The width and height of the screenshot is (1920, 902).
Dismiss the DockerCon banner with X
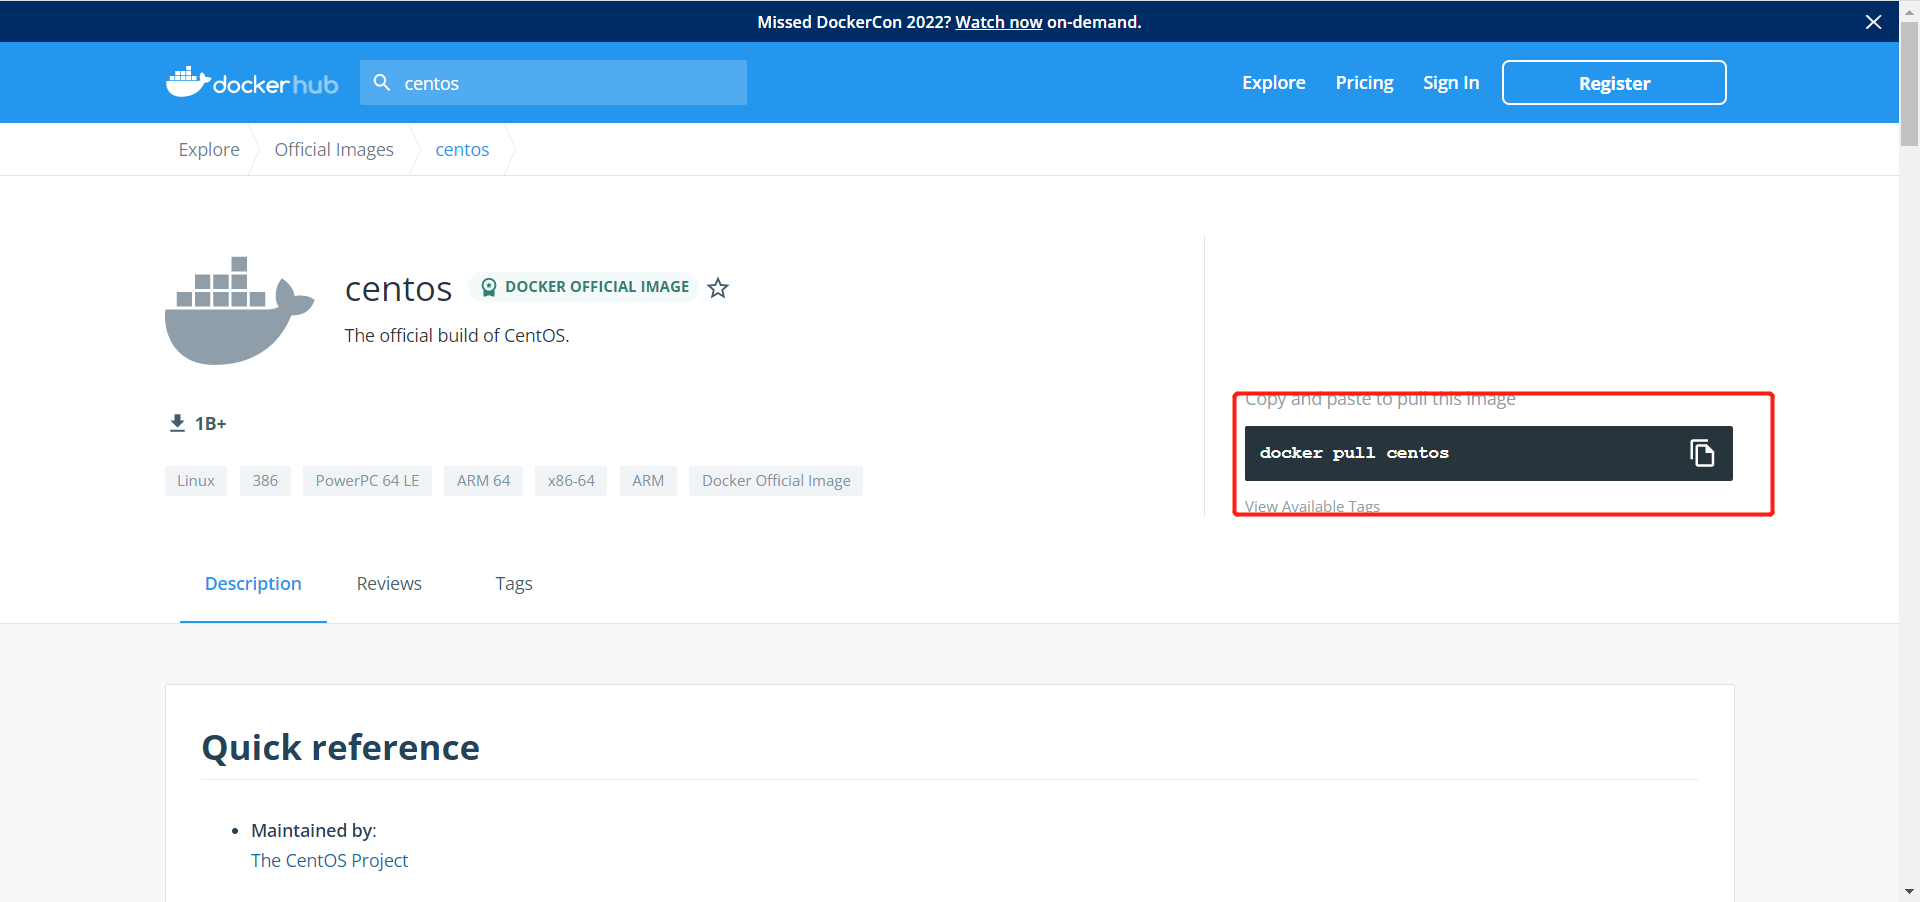click(x=1873, y=22)
